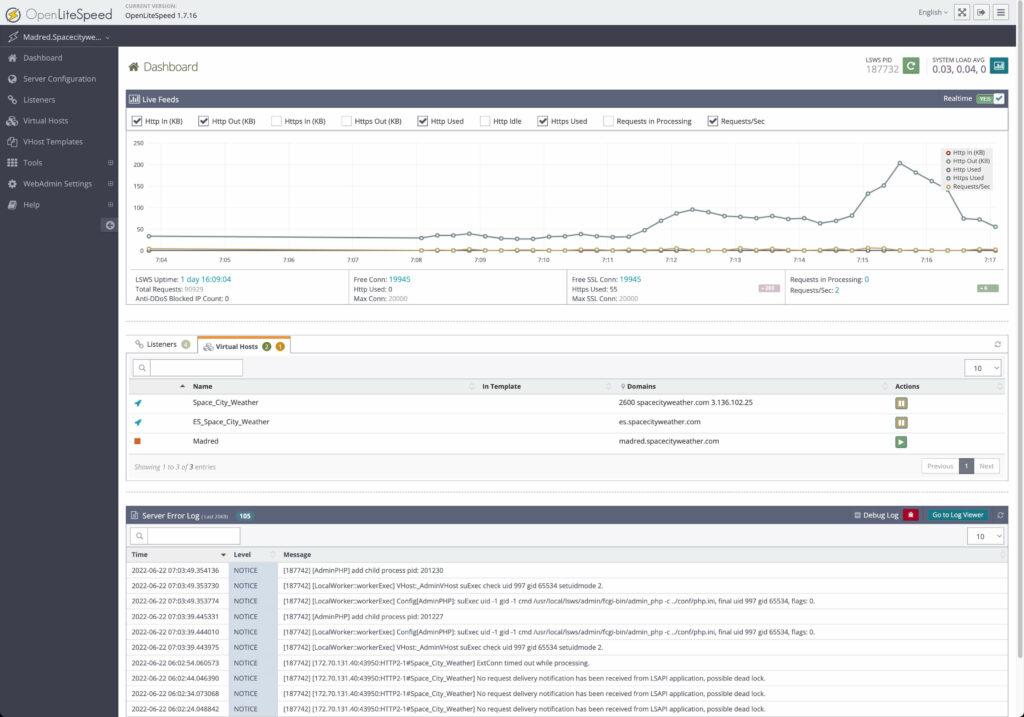This screenshot has width=1024, height=717.
Task: Enable the Https In (KB) checkbox
Action: (276, 121)
